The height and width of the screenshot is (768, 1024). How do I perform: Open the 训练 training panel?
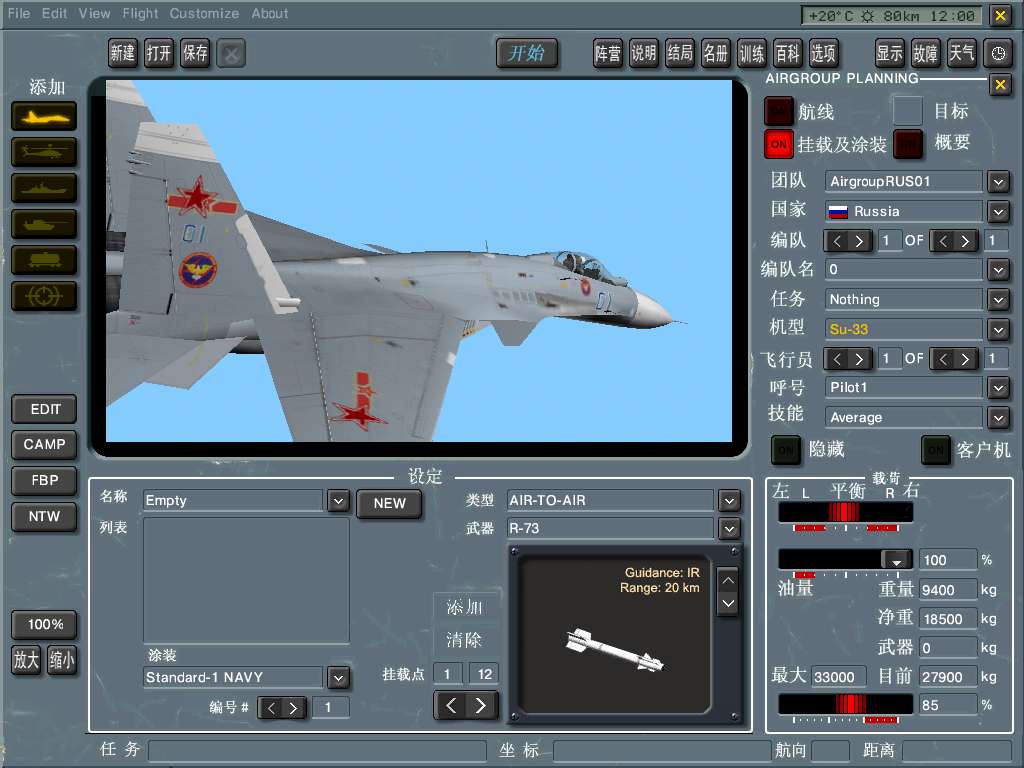click(751, 53)
